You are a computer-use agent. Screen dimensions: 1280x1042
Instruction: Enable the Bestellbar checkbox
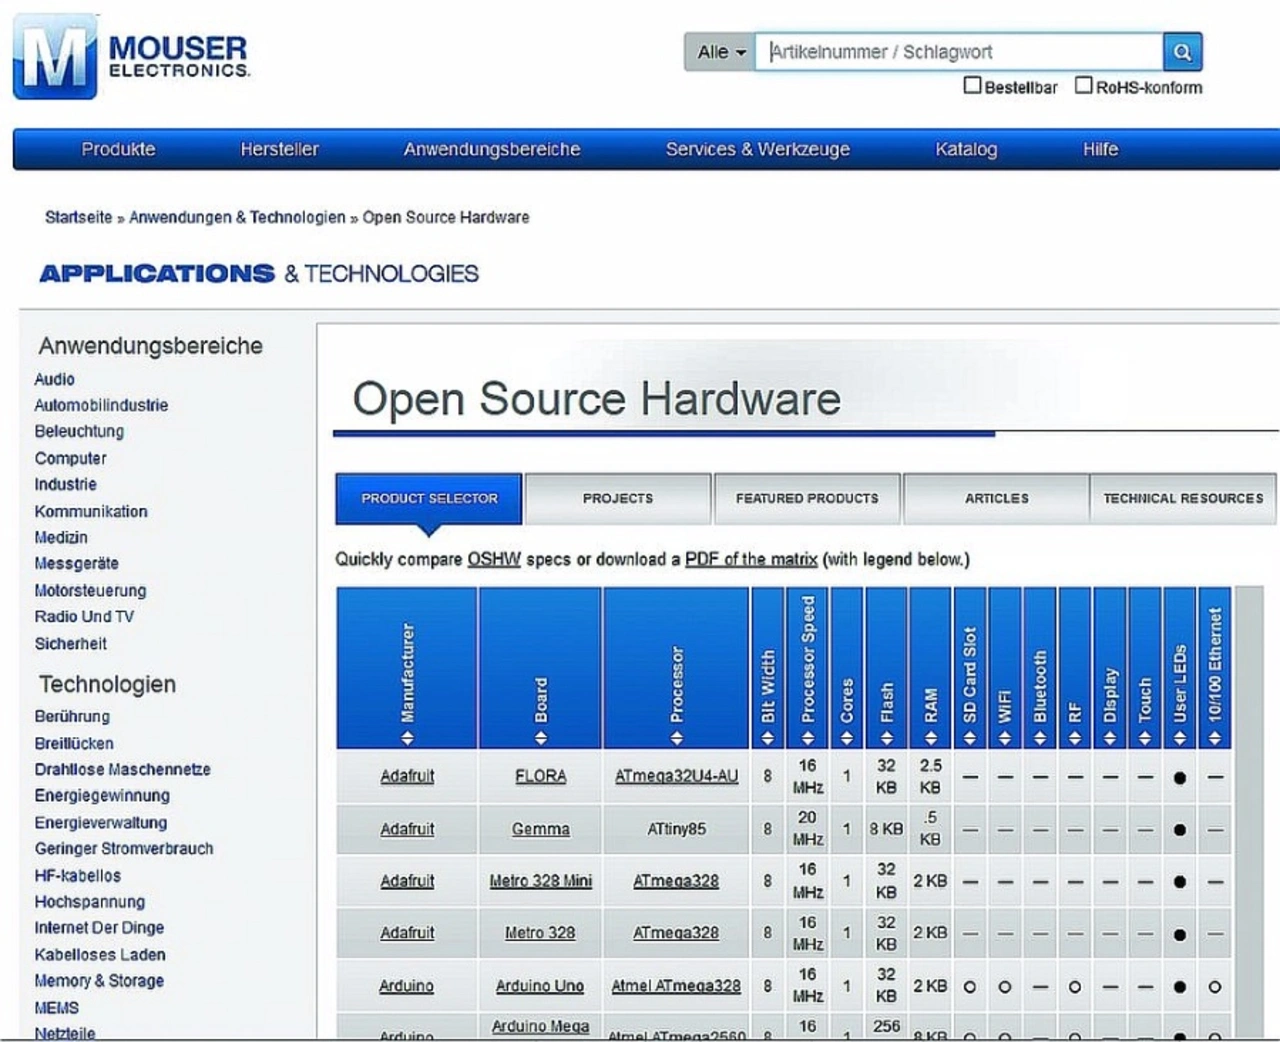click(x=972, y=86)
